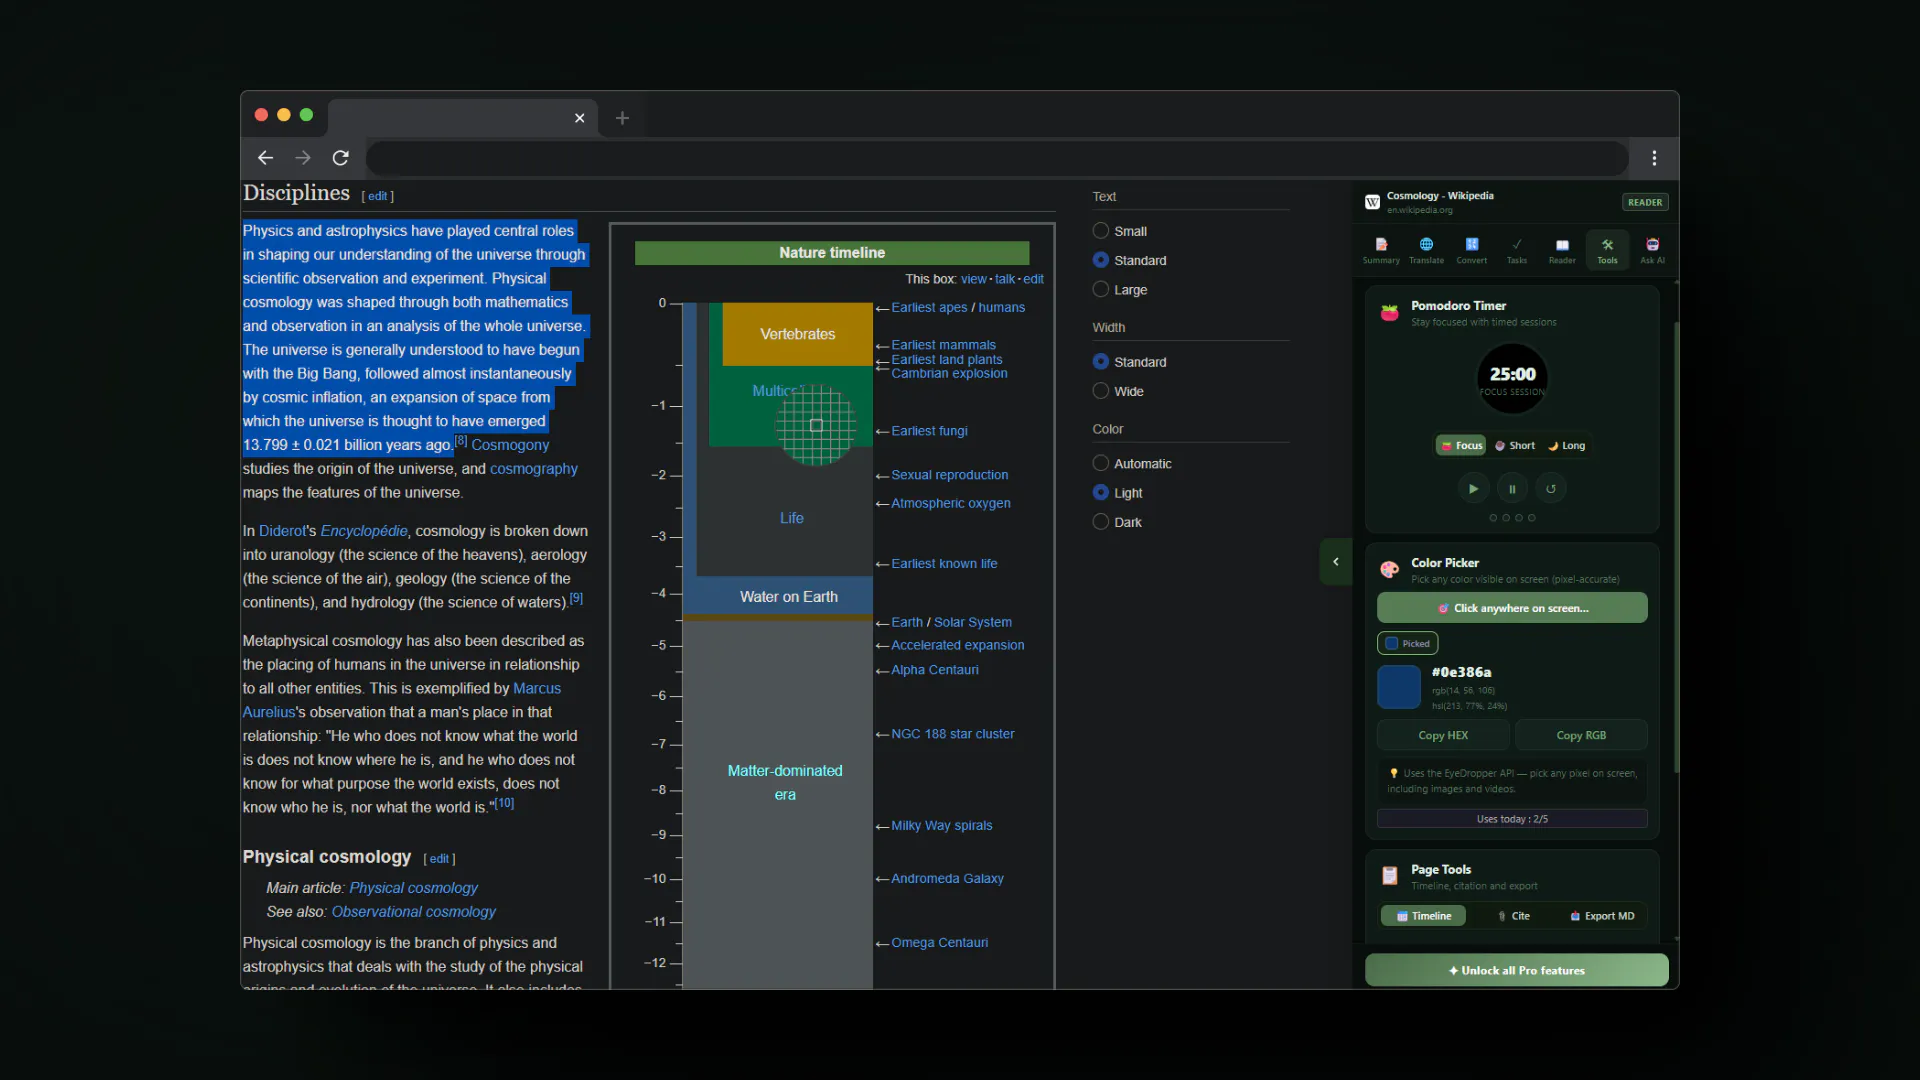Start the Pomodoro timer with play
This screenshot has height=1080, width=1920.
[1473, 489]
